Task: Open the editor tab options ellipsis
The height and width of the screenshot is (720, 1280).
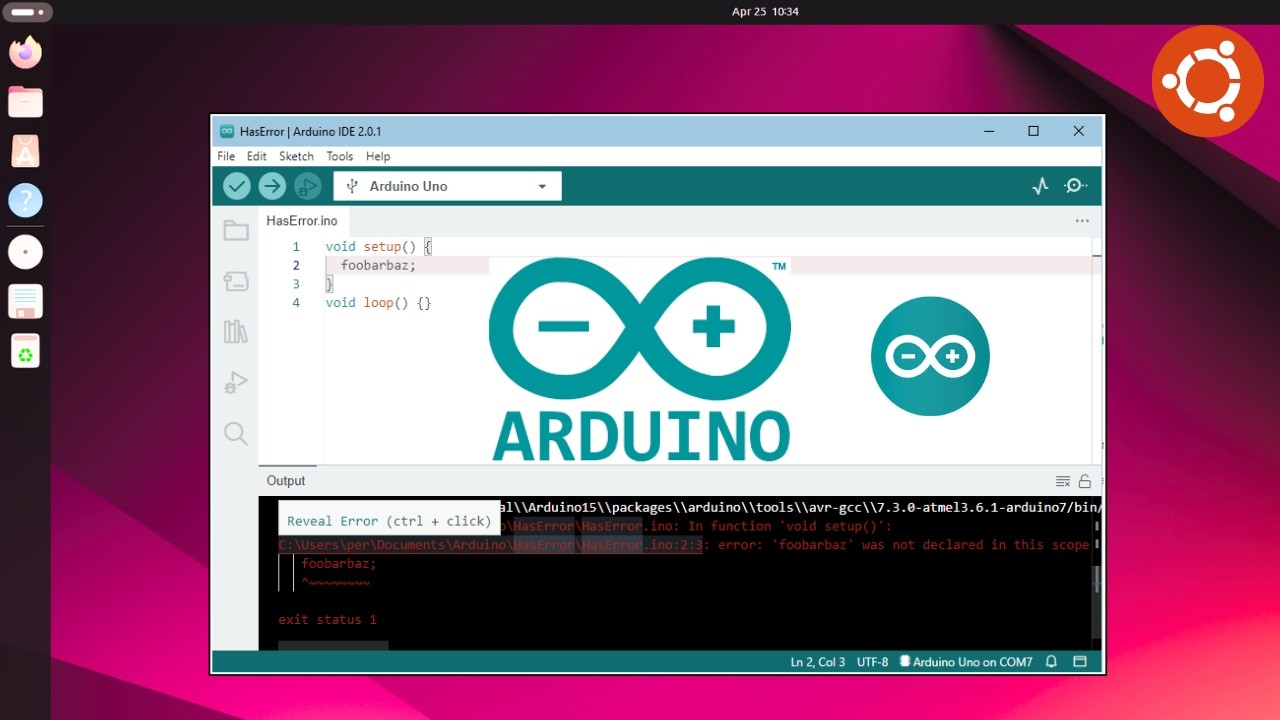Action: [x=1082, y=221]
